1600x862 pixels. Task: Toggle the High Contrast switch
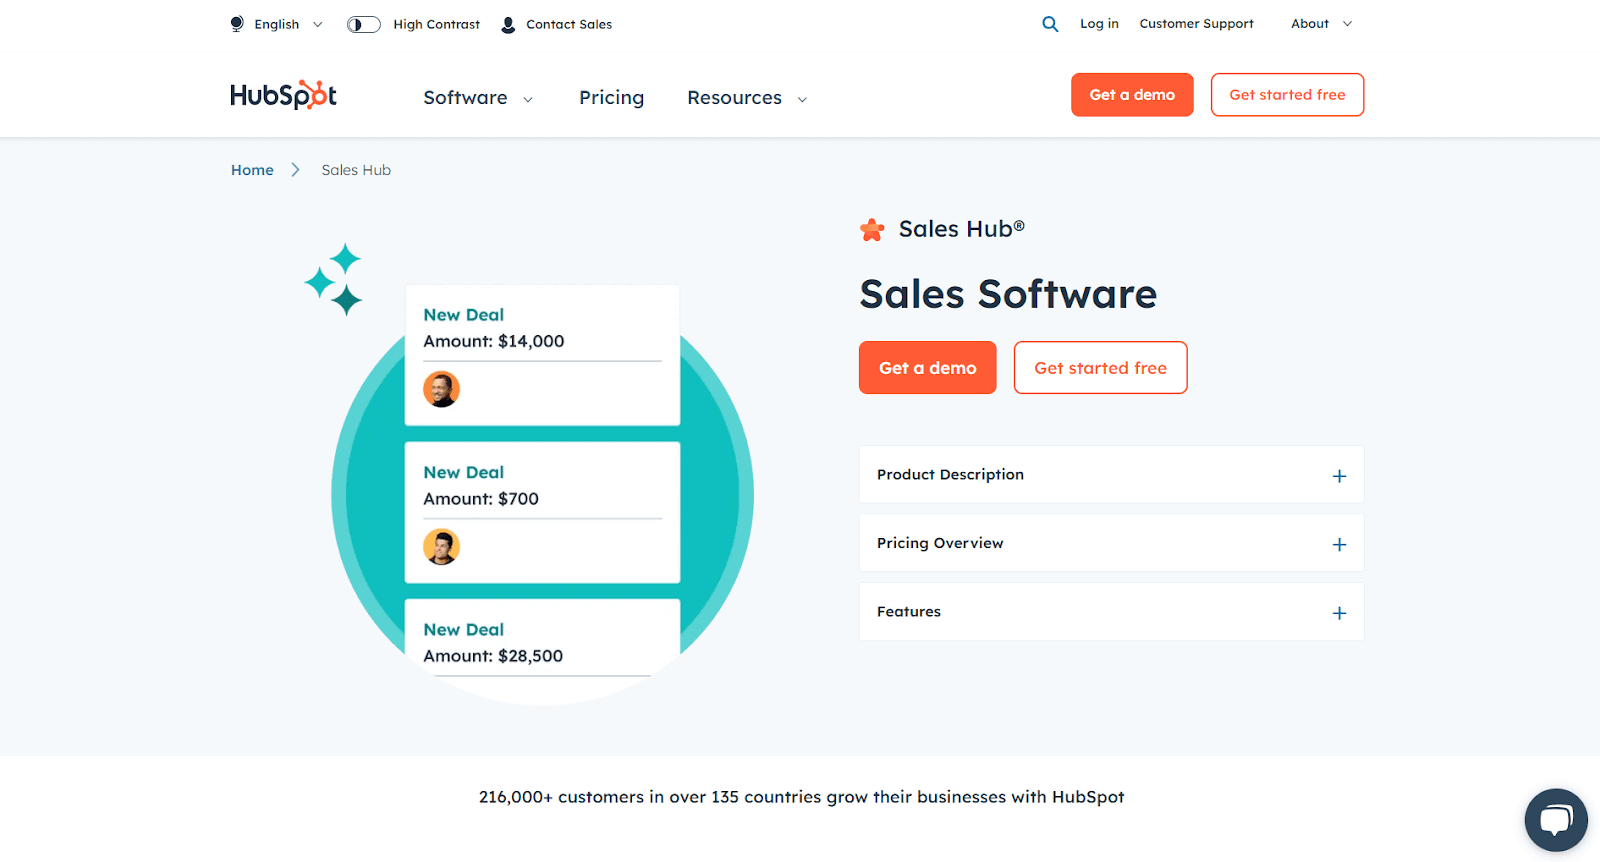[x=364, y=25]
